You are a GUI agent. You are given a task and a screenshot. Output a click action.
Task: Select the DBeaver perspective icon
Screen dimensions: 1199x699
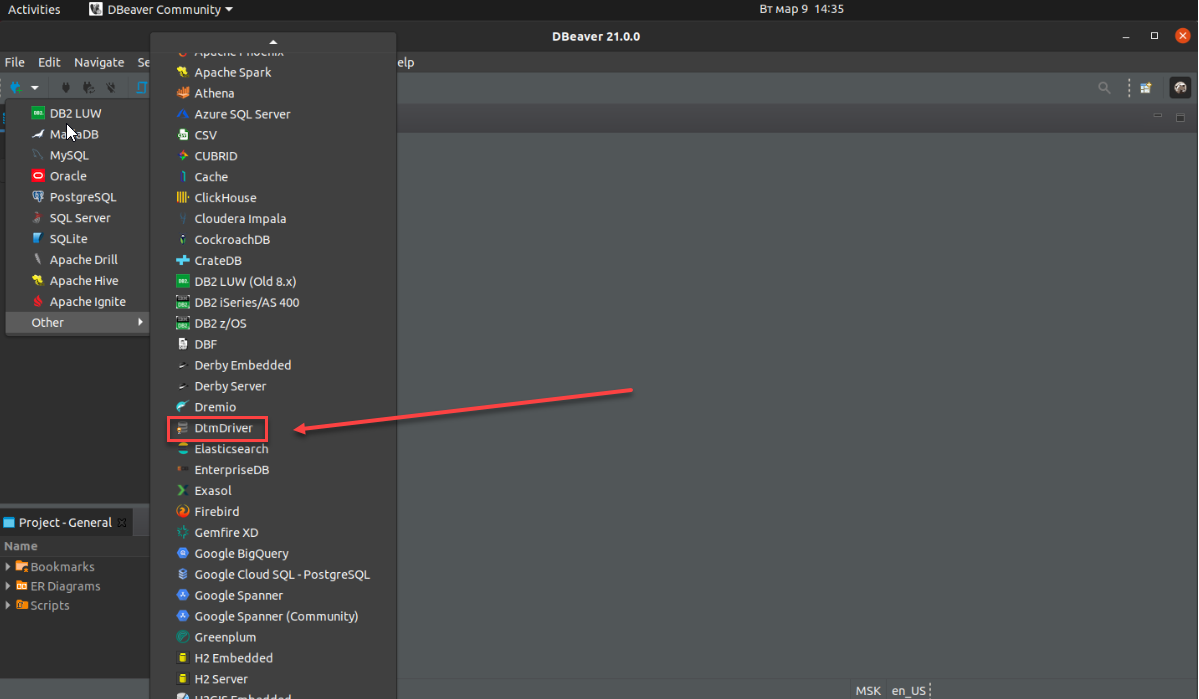point(1180,88)
